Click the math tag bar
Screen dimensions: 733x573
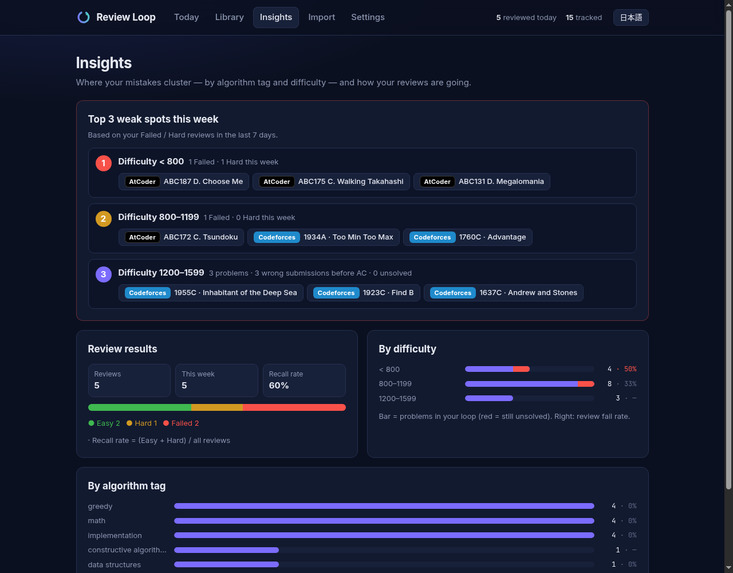(384, 521)
